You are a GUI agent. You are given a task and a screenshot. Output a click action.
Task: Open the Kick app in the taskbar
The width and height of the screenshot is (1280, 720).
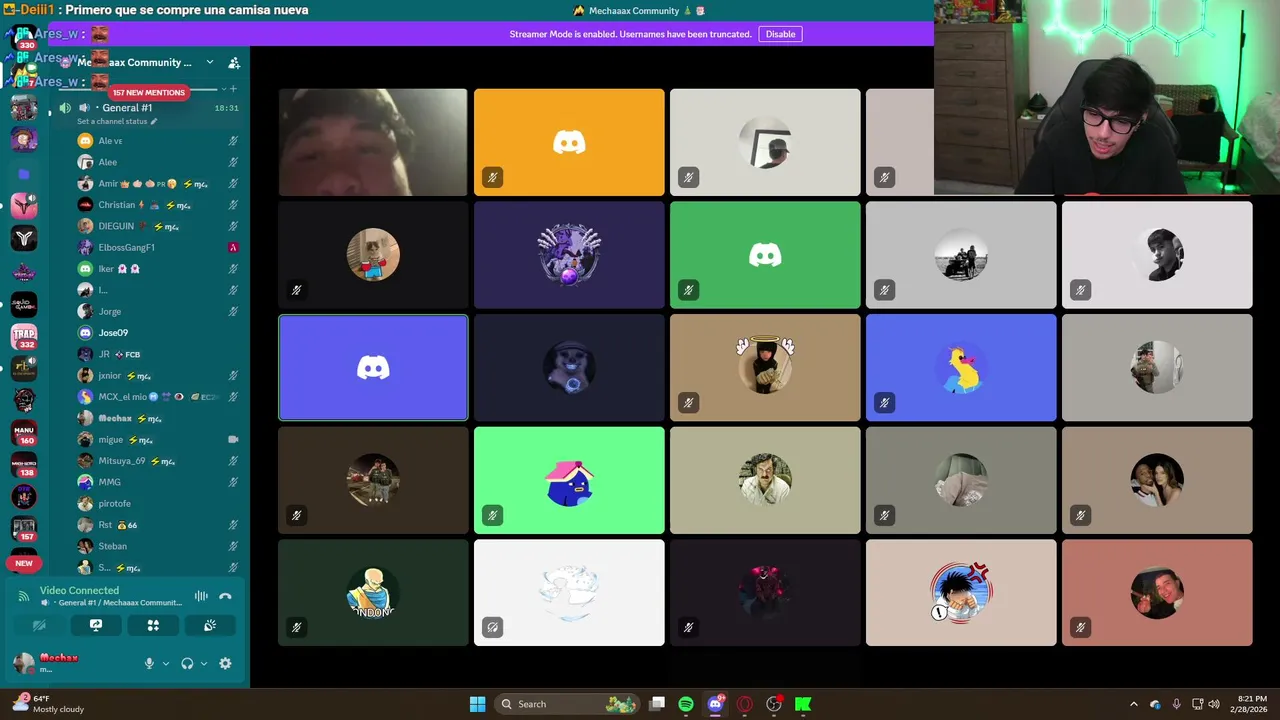click(802, 704)
